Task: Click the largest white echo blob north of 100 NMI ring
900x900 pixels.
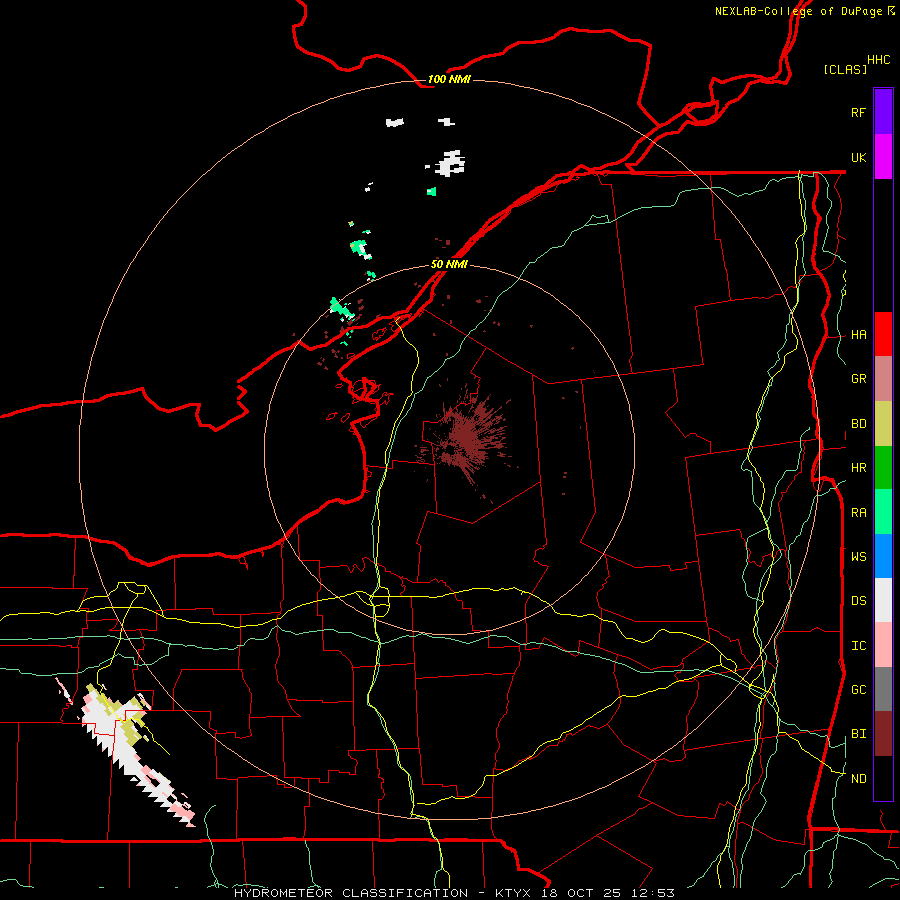Action: [451, 163]
